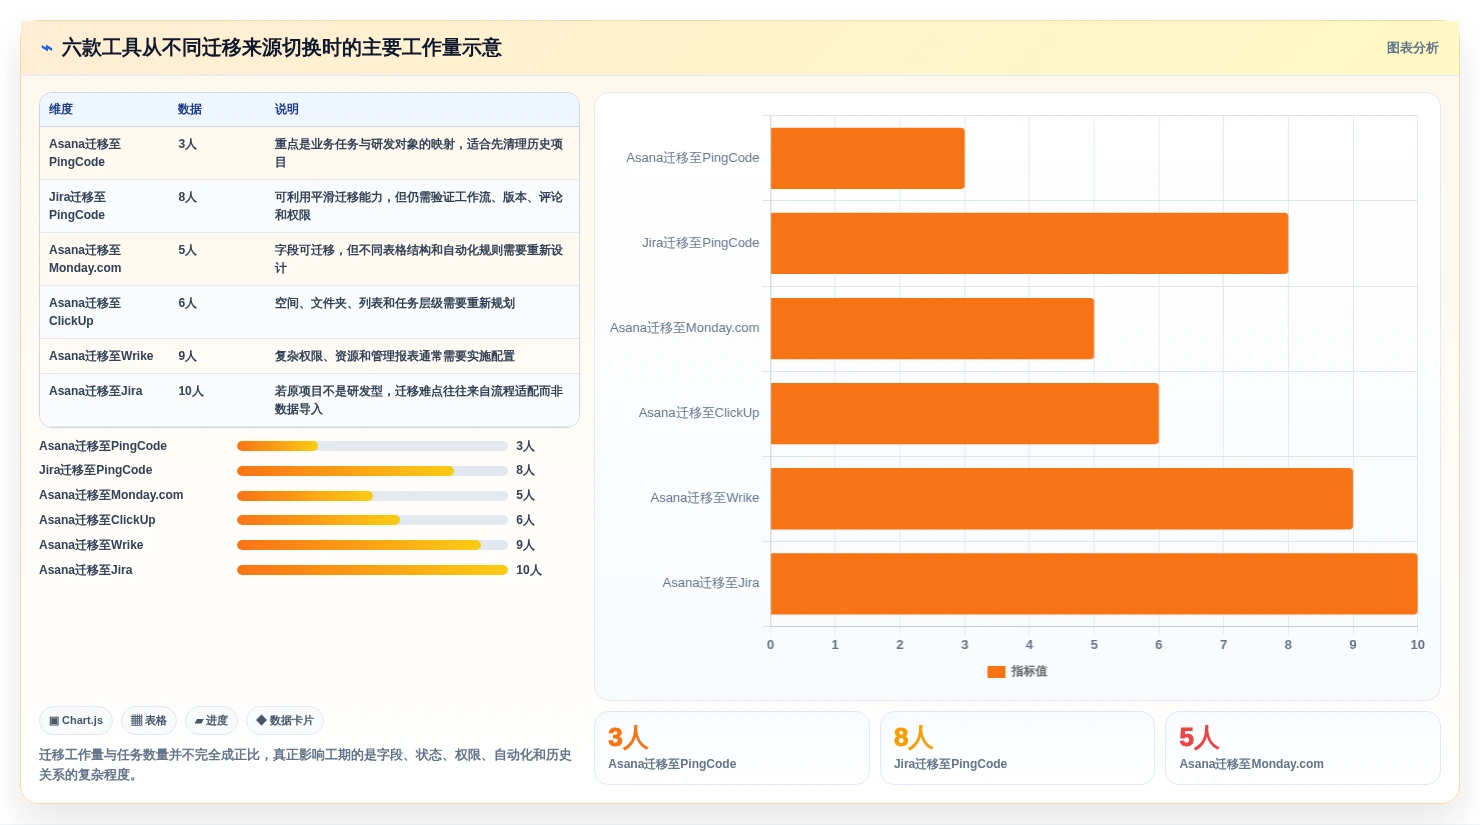Click the Jira迁移至PingCode chart bar
Screen dimensions: 1480x825
1029,243
